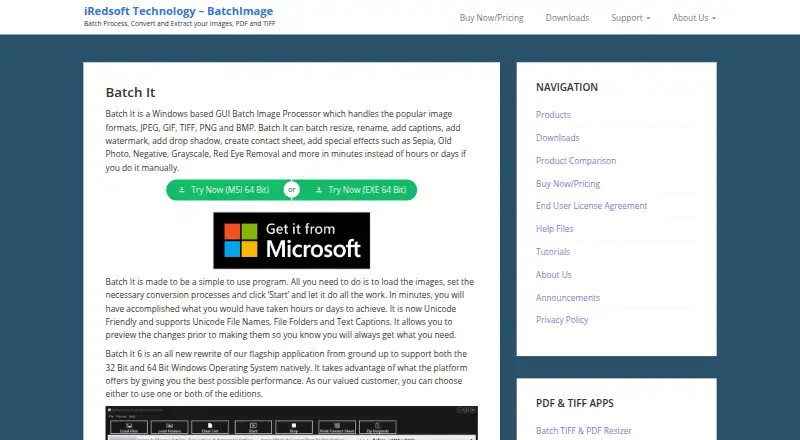Expand the About Us dropdown in header
This screenshot has height=440, width=800.
point(694,18)
